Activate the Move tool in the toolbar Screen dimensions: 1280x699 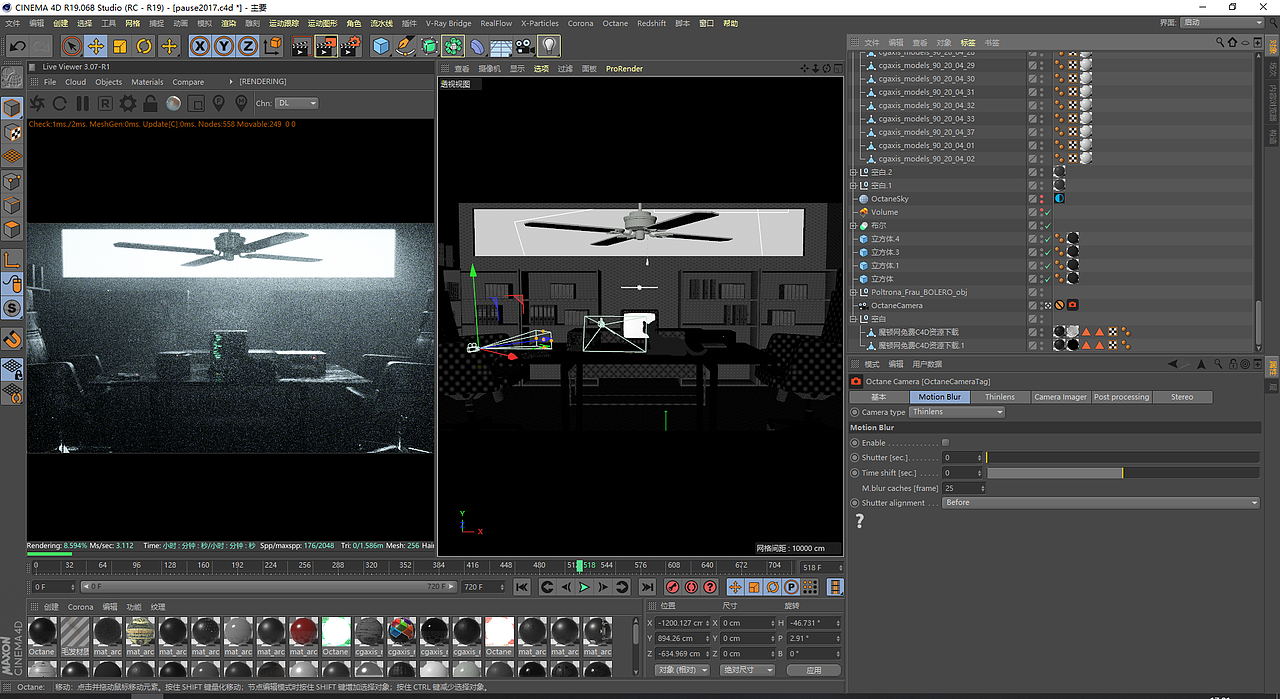coord(95,46)
